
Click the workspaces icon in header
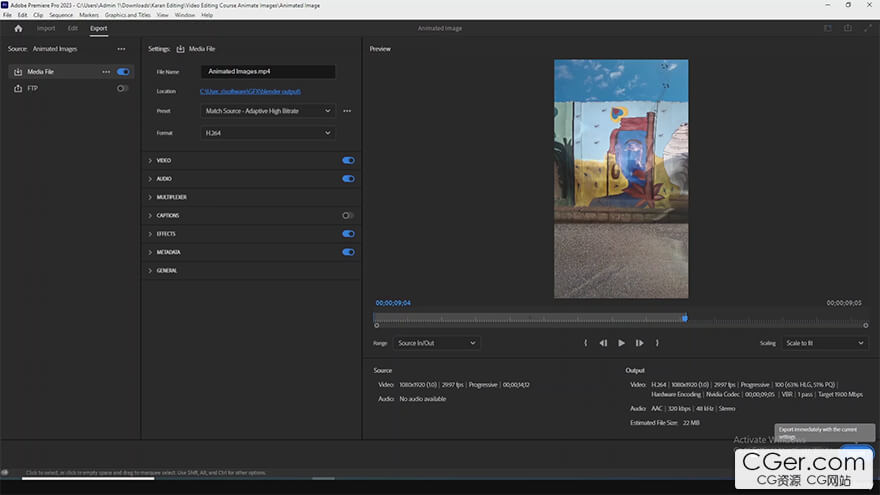click(x=828, y=28)
